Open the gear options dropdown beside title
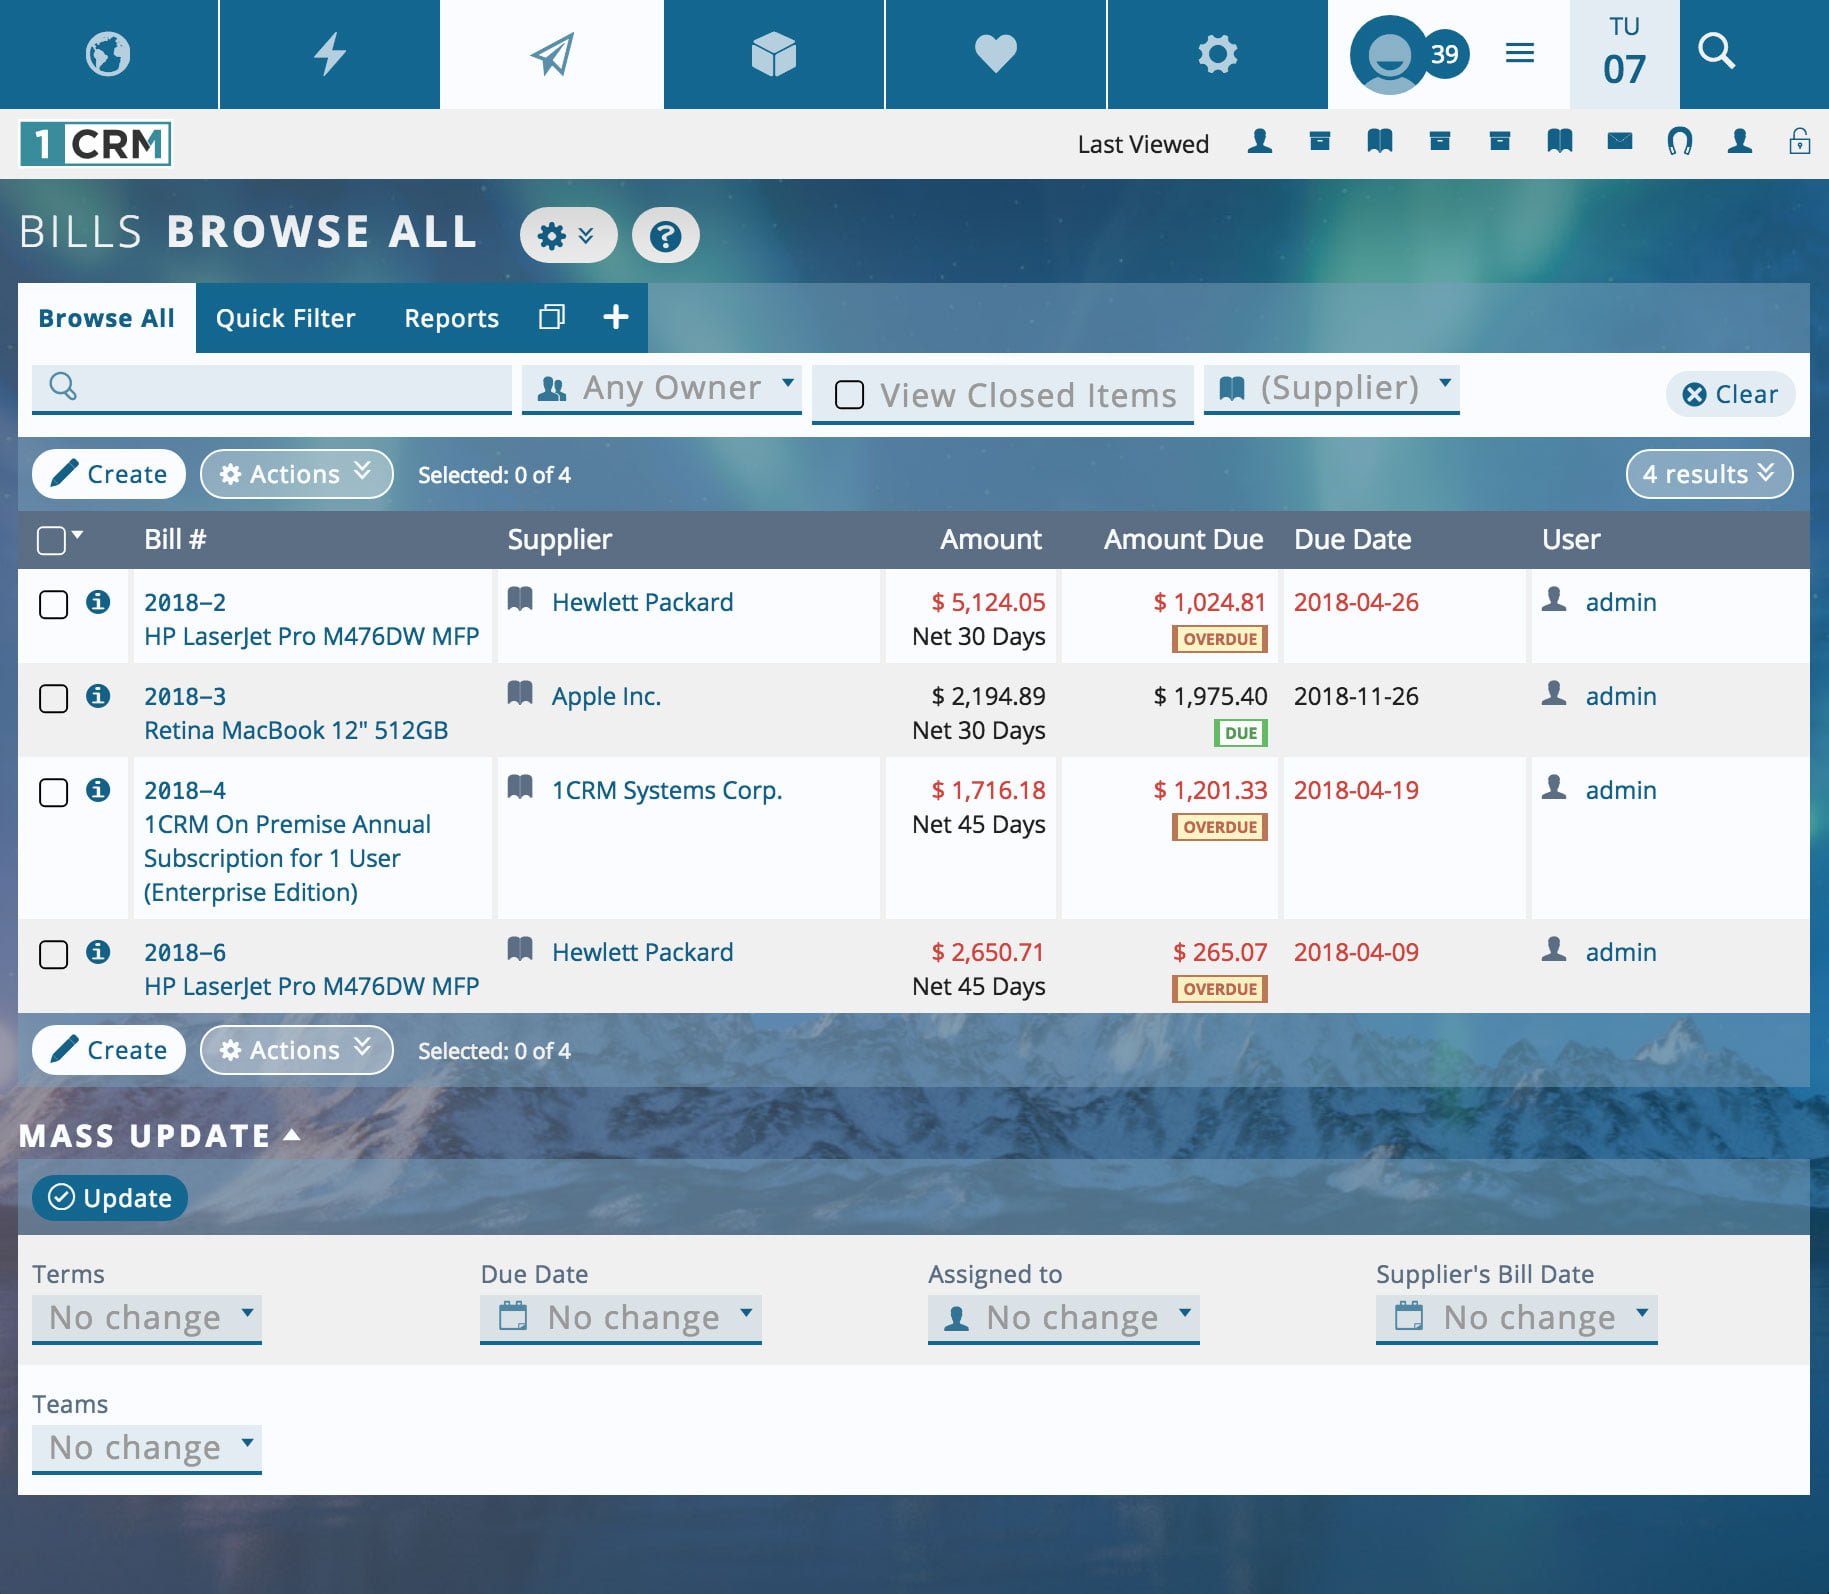Screen dimensions: 1829x1594 (x=568, y=236)
